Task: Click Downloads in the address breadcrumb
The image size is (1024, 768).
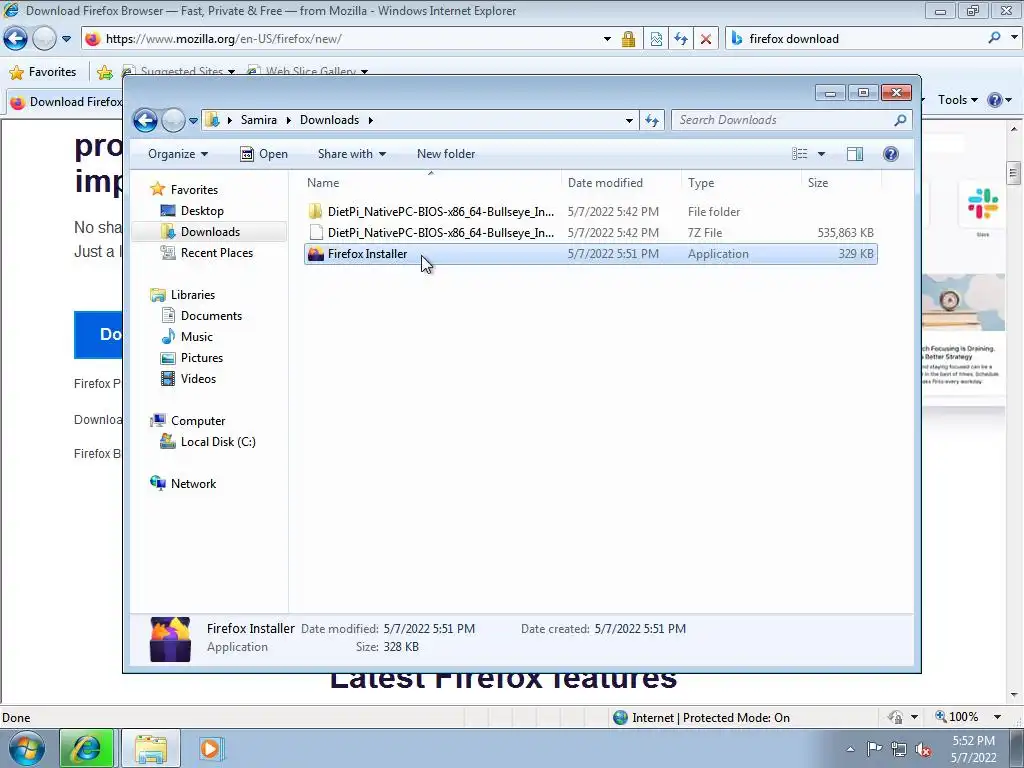Action: pyautogui.click(x=329, y=120)
